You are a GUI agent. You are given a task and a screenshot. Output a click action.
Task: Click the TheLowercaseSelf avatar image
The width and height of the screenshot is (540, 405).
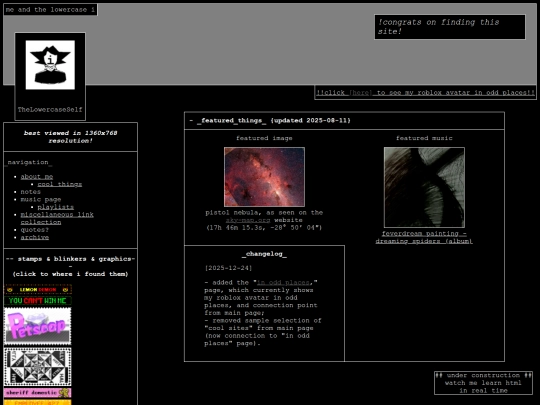50,65
